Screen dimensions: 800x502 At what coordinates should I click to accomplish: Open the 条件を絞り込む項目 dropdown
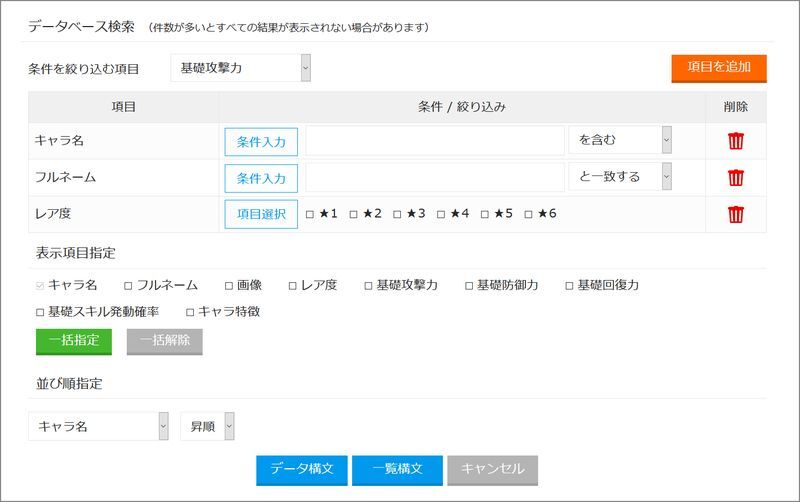pyautogui.click(x=241, y=68)
